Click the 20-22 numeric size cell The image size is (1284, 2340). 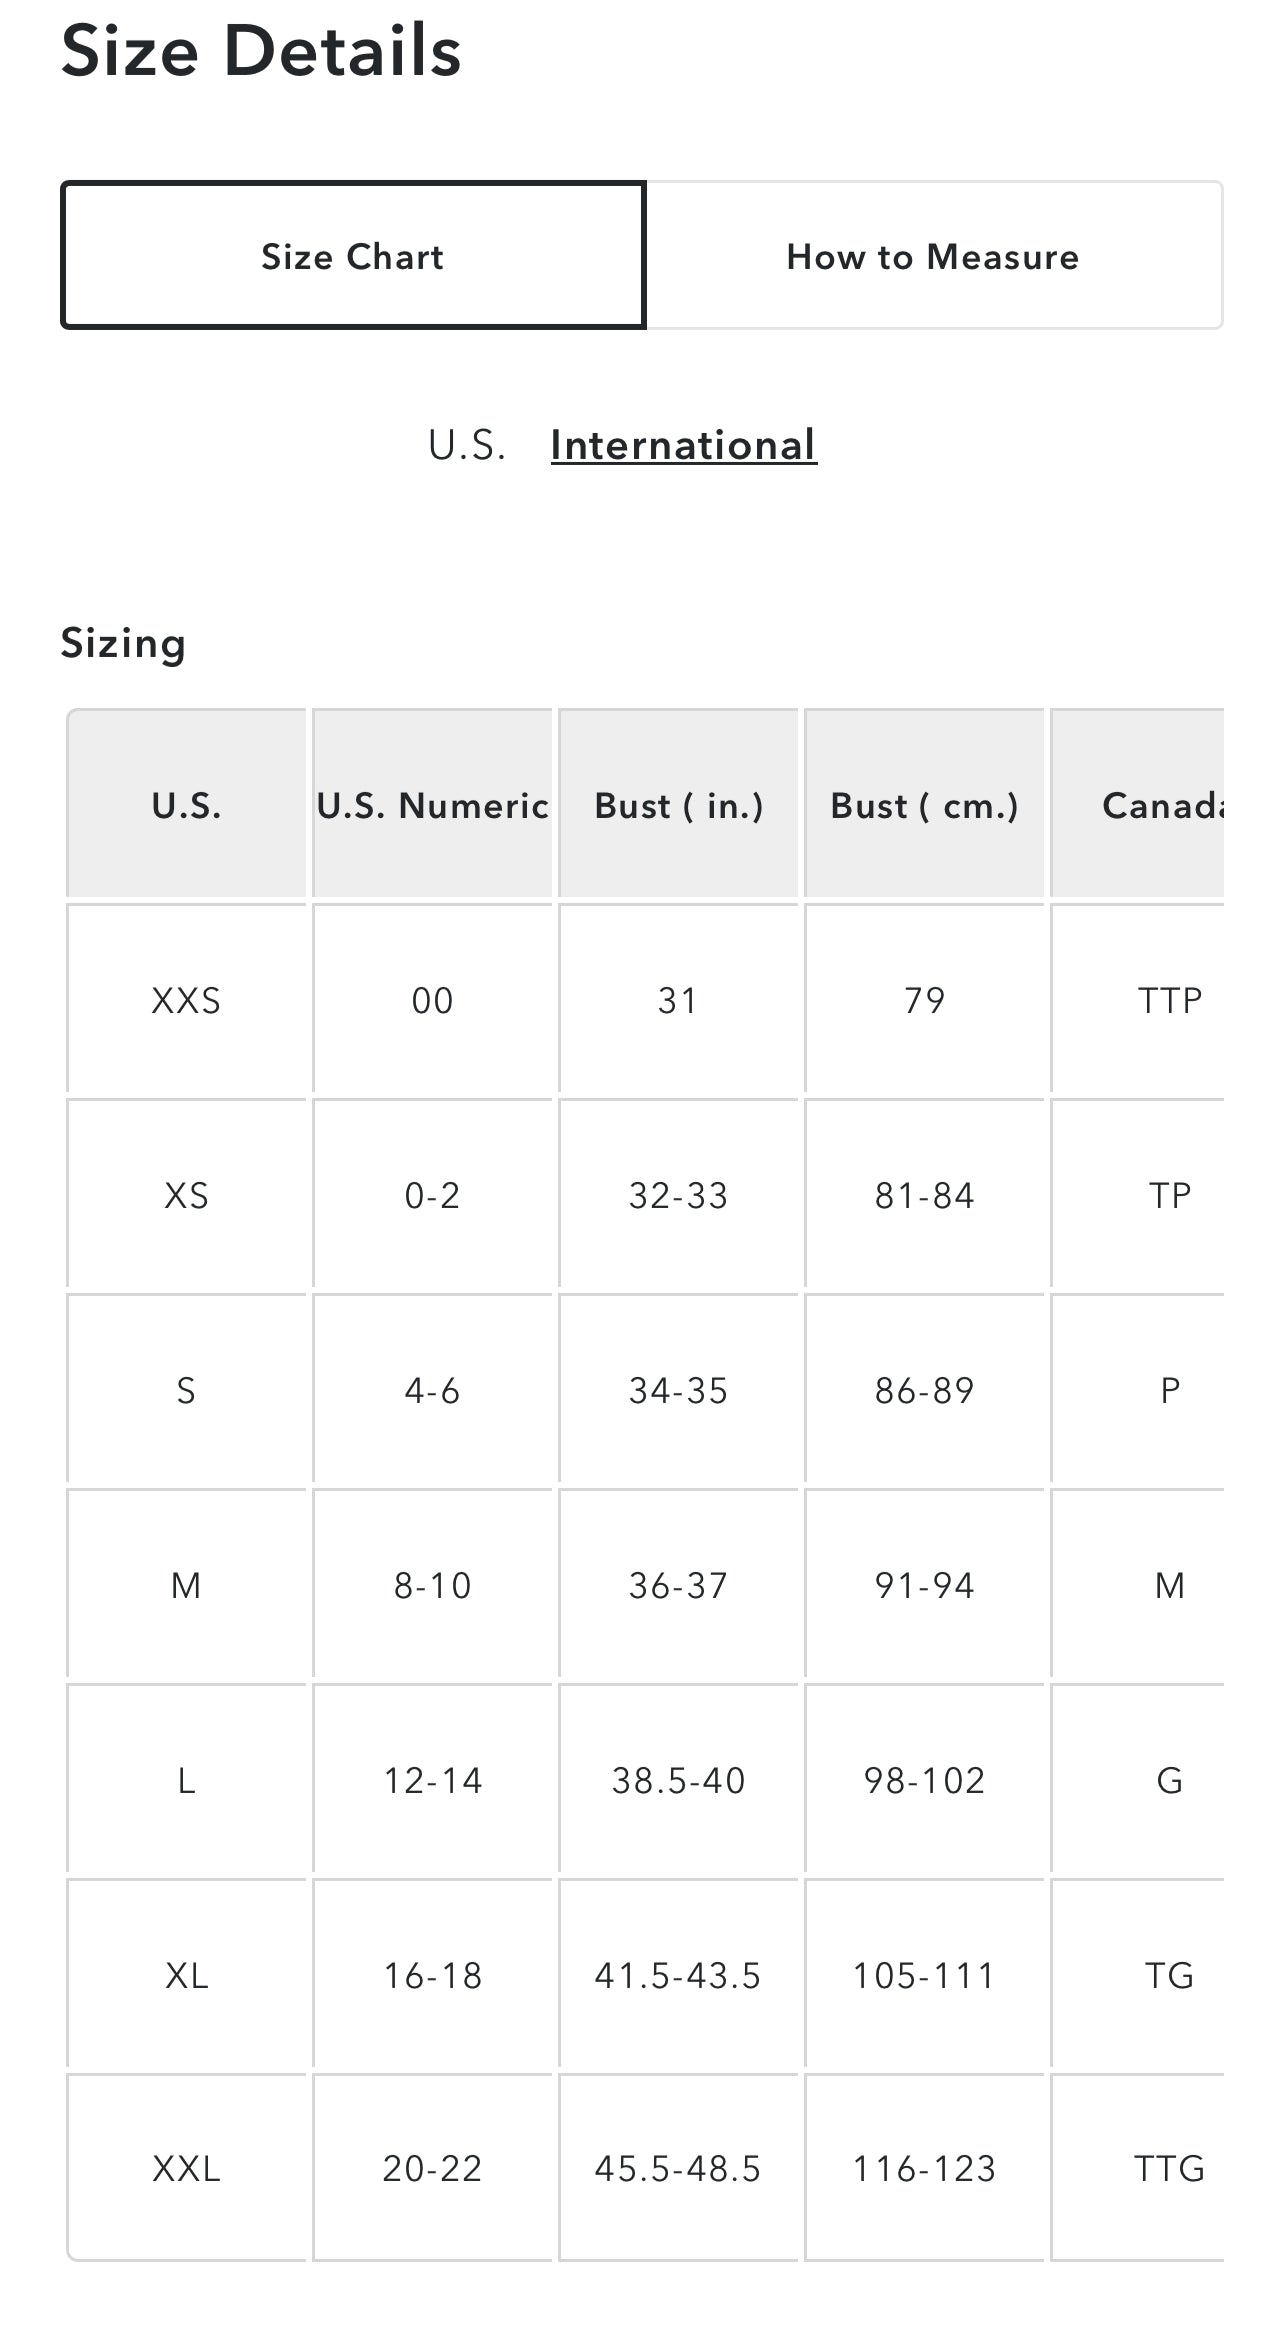(432, 2168)
